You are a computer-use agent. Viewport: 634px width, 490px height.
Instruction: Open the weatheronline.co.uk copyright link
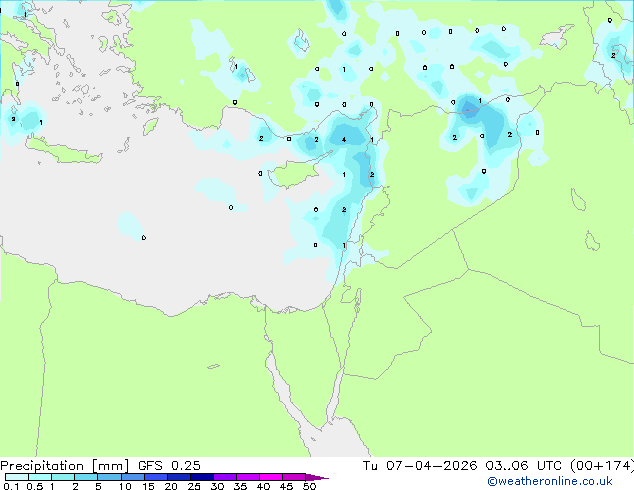(550, 481)
